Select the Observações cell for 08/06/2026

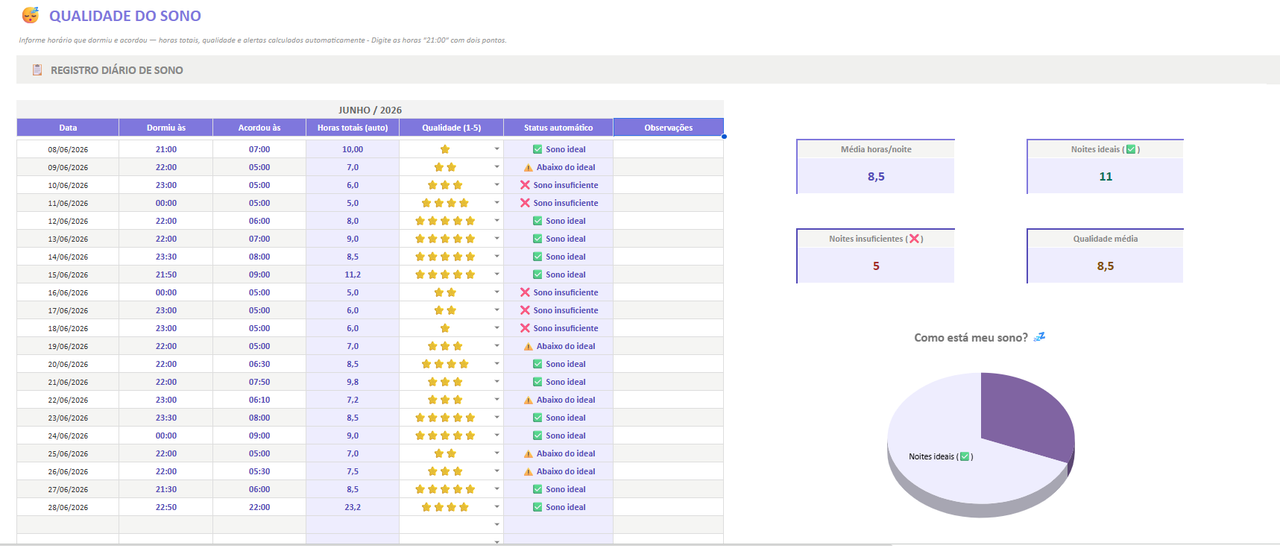(x=668, y=149)
